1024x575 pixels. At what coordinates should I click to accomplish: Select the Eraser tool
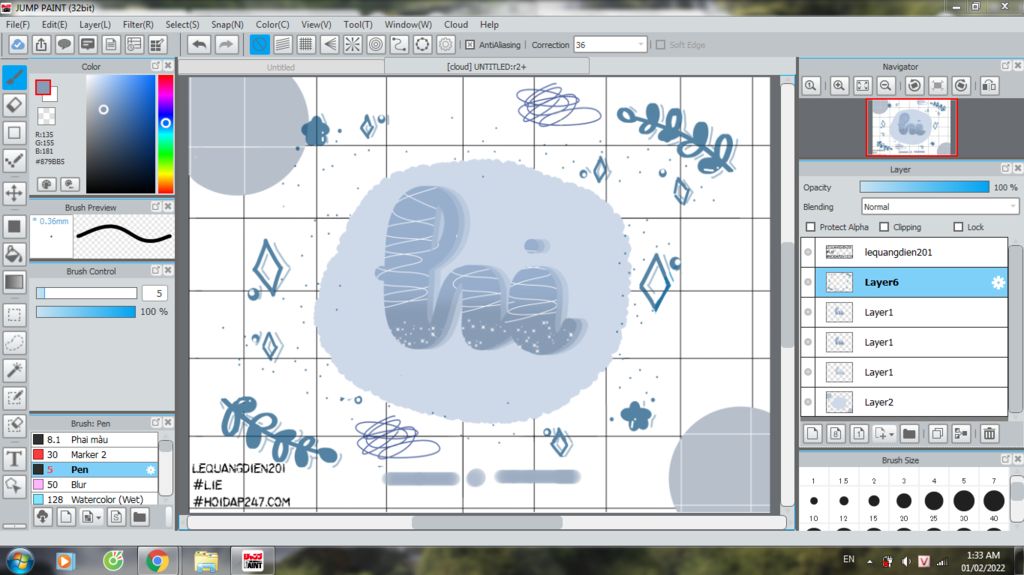click(14, 105)
